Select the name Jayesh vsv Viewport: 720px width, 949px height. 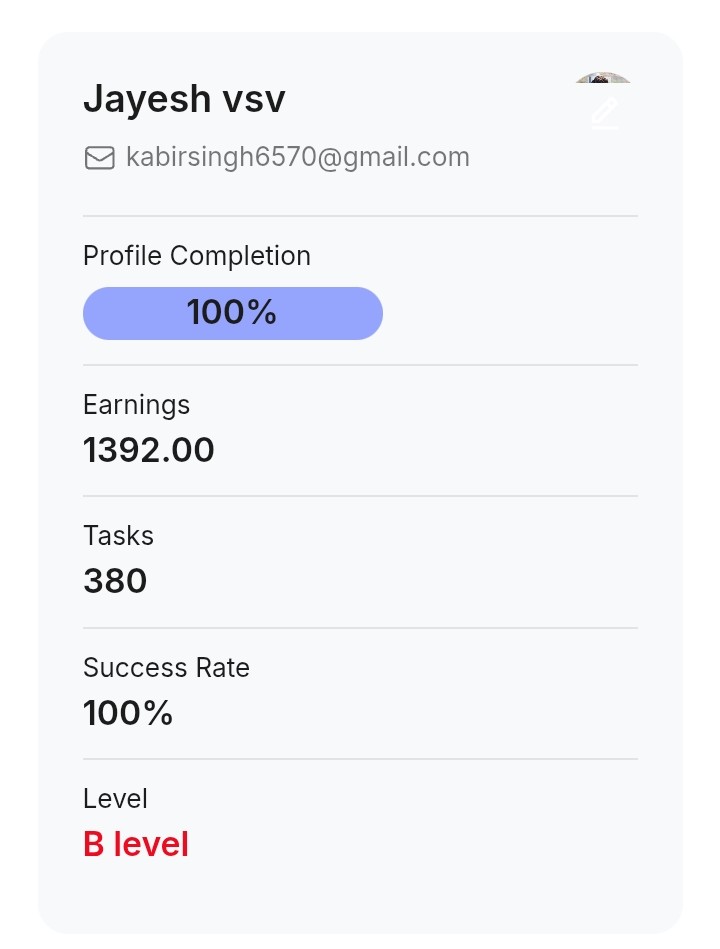(x=184, y=99)
